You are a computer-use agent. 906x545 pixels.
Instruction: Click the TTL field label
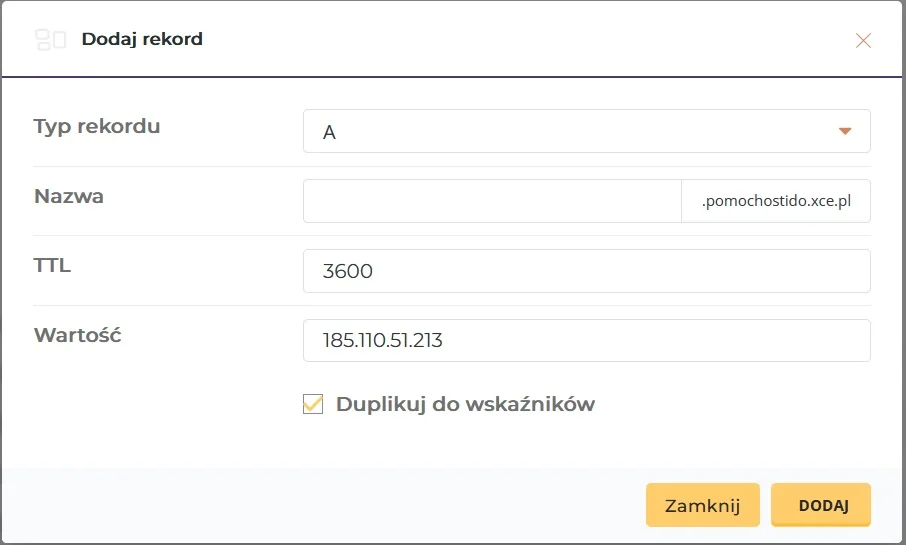click(x=52, y=265)
